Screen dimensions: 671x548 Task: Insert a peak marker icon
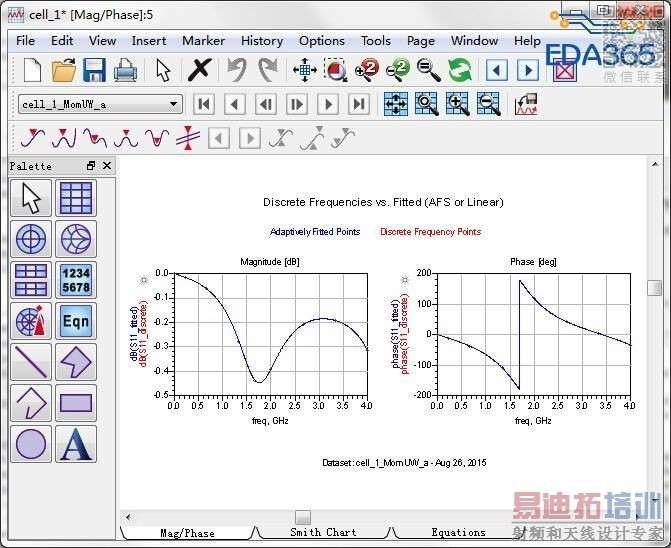click(64, 138)
